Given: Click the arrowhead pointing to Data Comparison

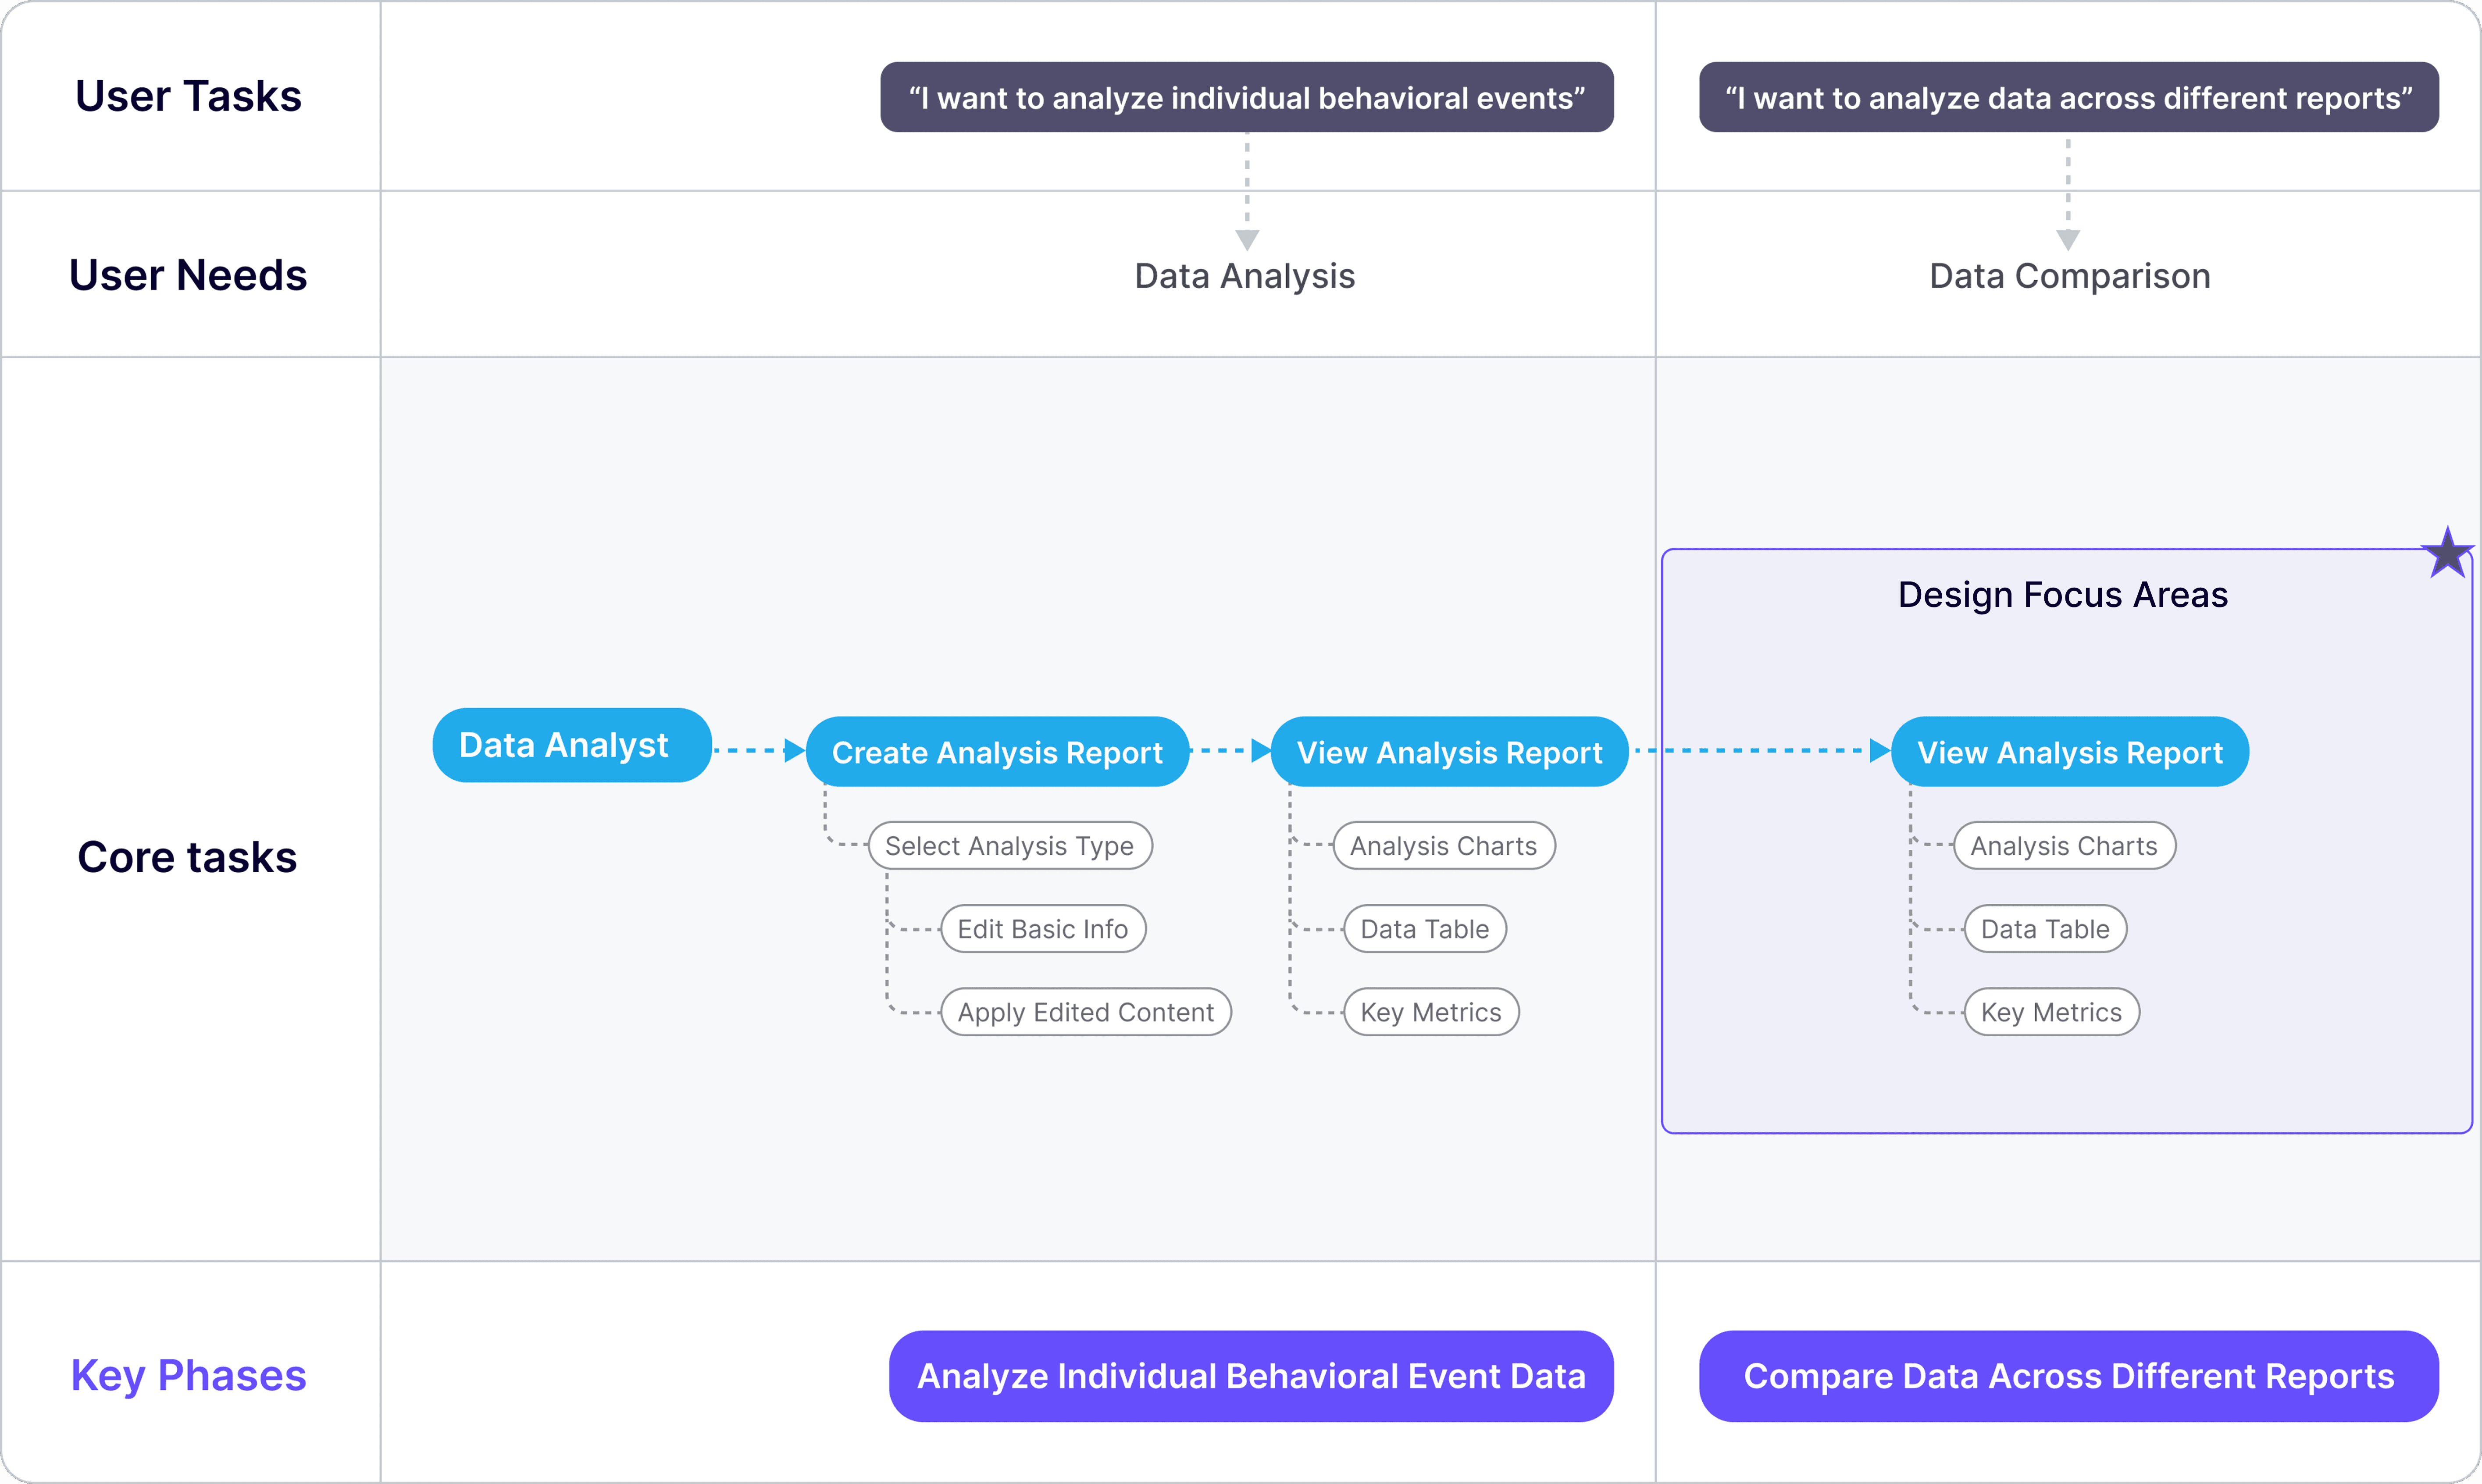Looking at the screenshot, I should (x=2068, y=240).
